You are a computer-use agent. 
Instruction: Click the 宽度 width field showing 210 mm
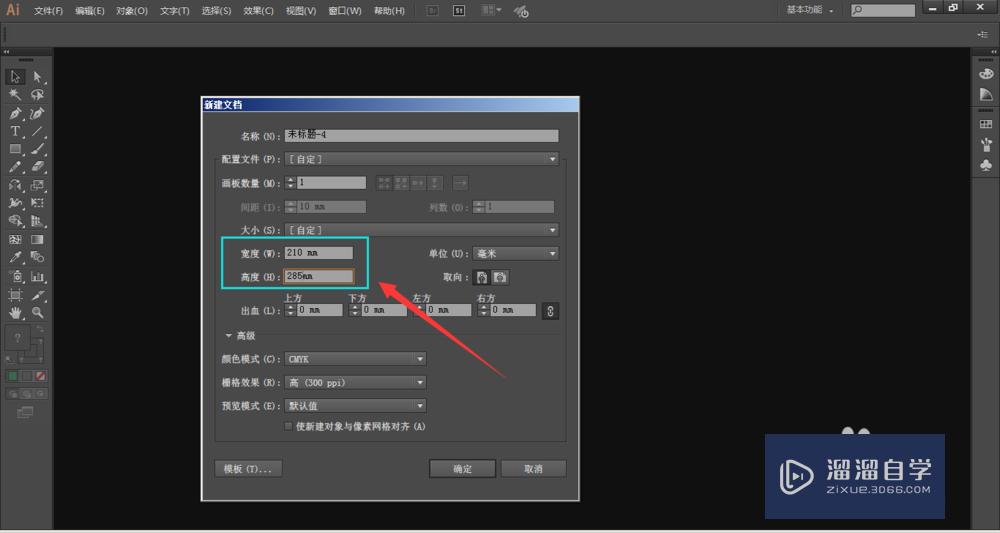point(319,253)
